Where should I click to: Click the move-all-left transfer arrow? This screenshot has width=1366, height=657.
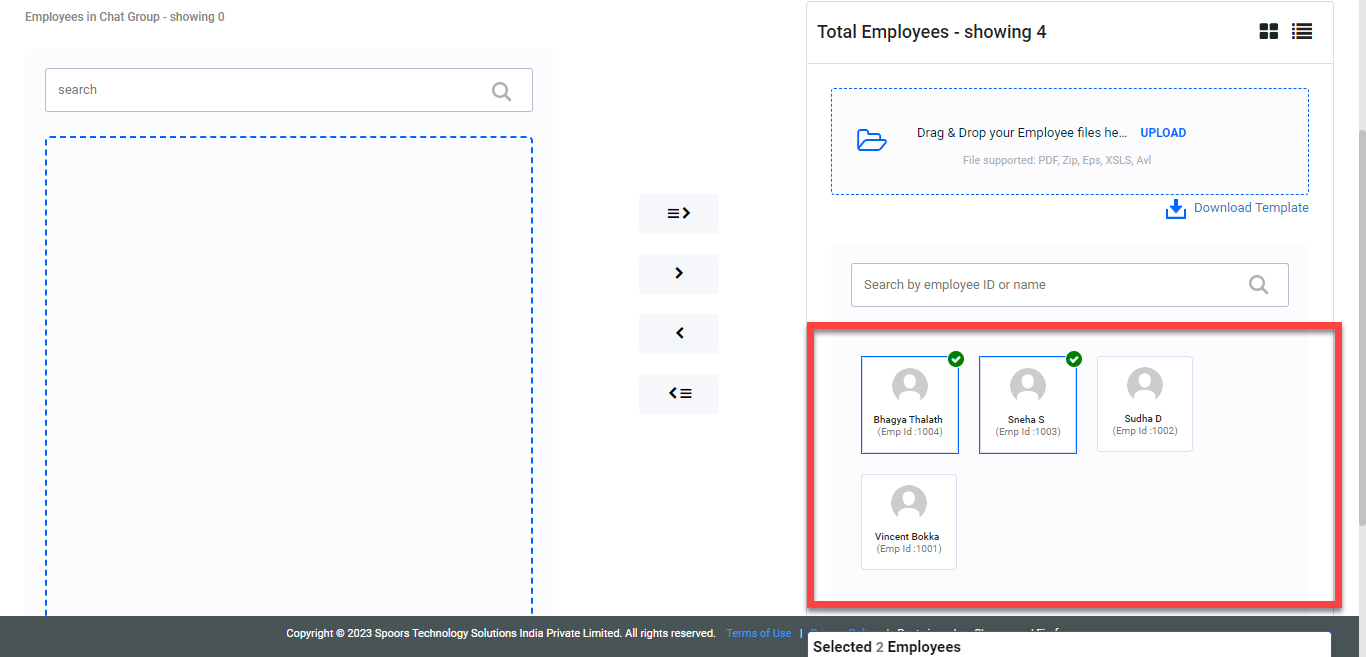679,393
